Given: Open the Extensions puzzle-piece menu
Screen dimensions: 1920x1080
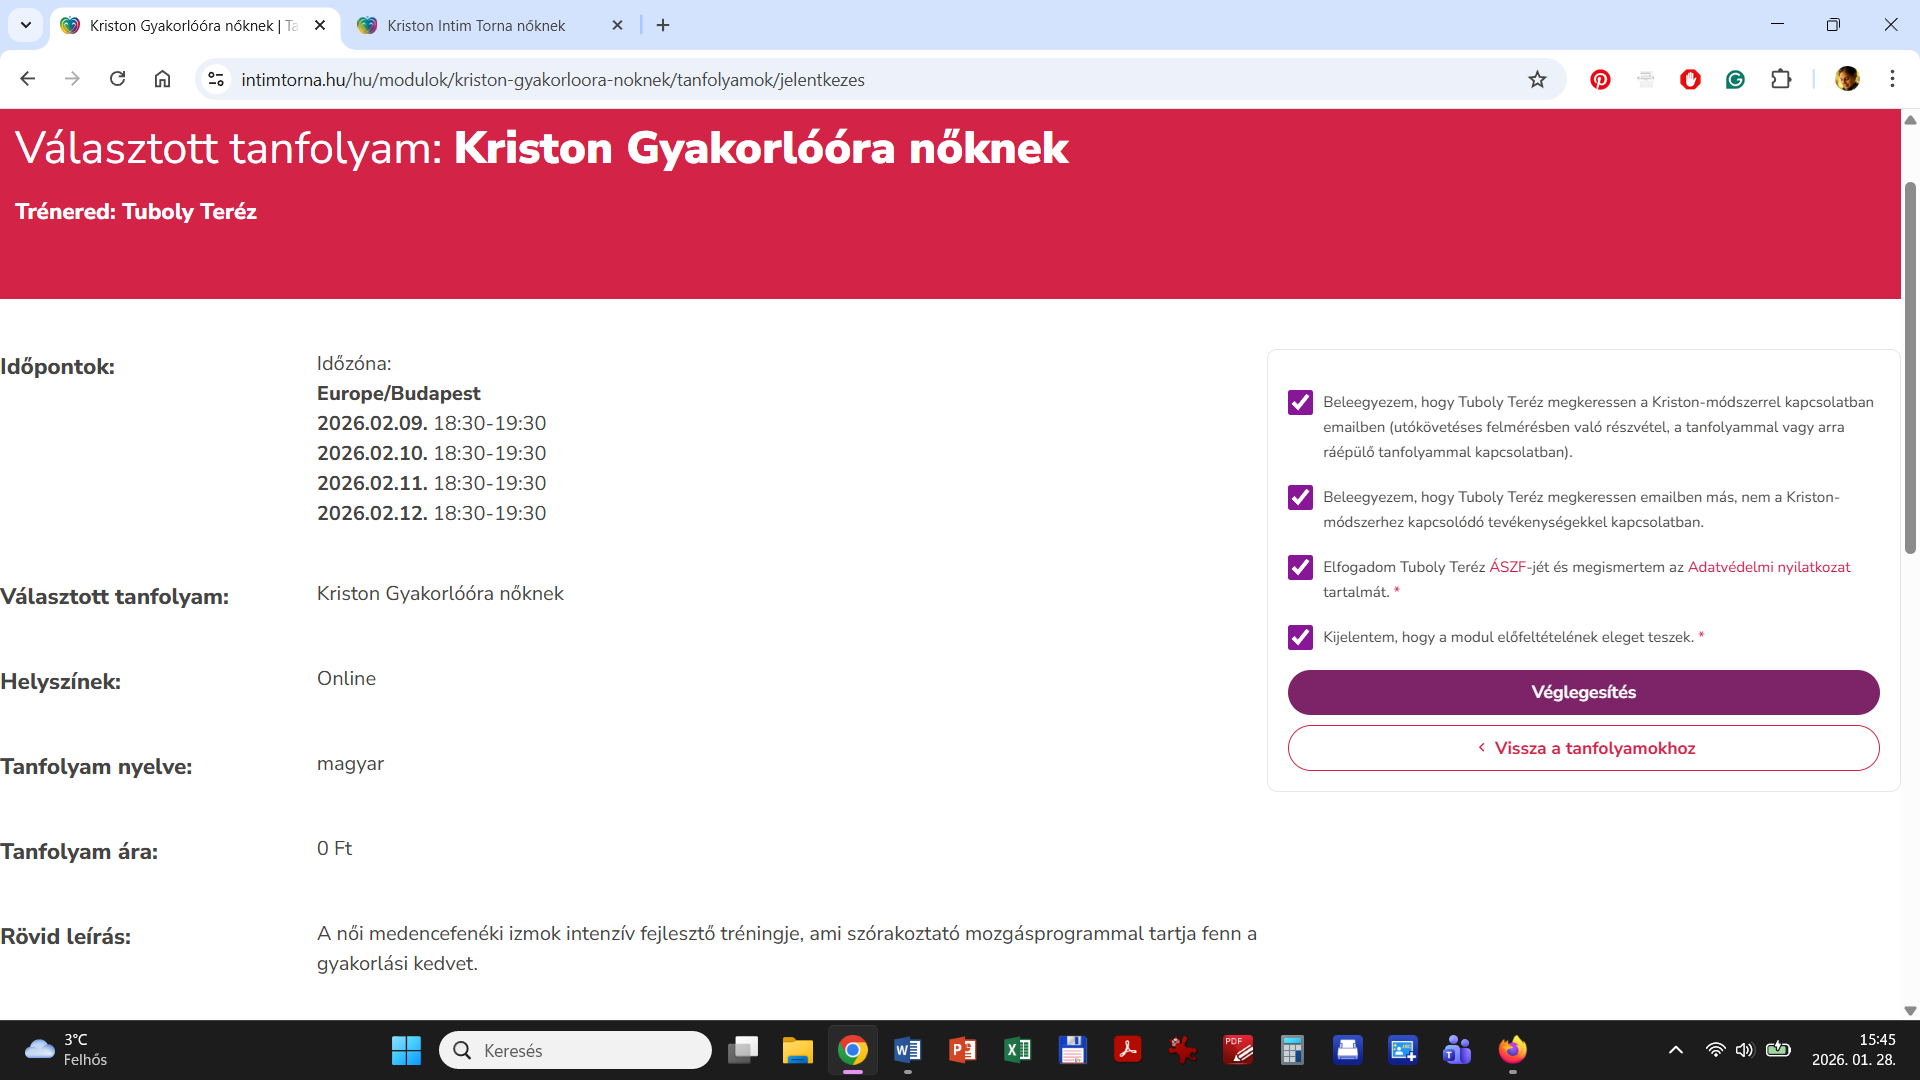Looking at the screenshot, I should [1781, 80].
